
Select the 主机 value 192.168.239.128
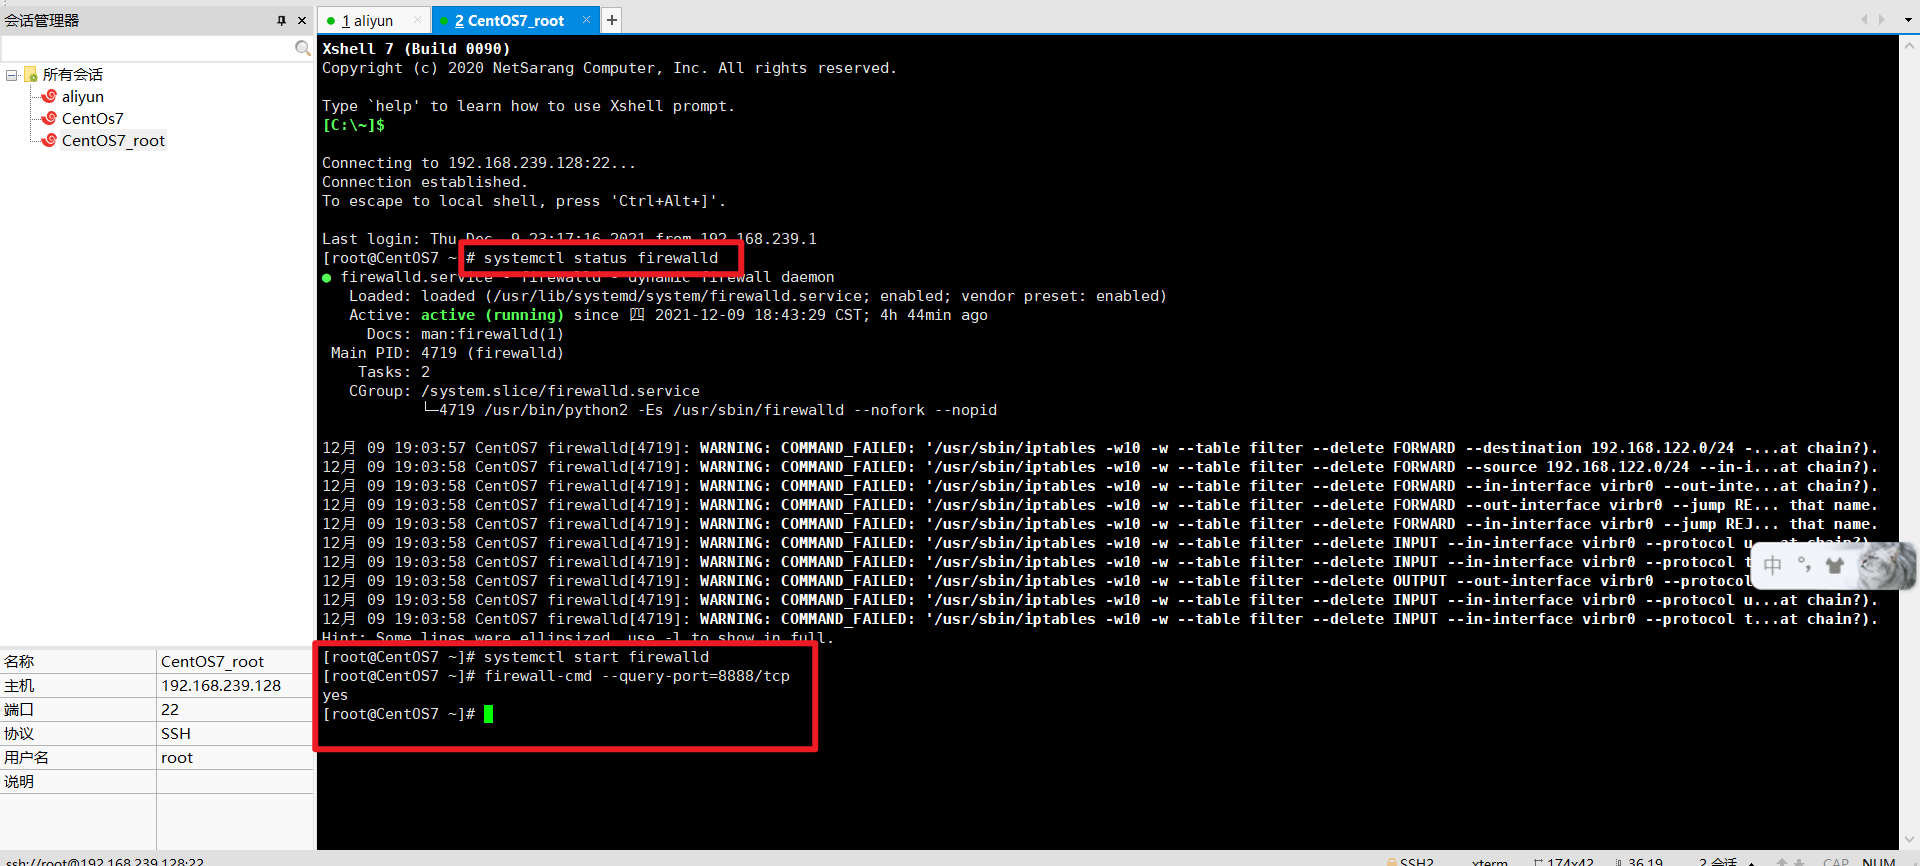pyautogui.click(x=221, y=686)
